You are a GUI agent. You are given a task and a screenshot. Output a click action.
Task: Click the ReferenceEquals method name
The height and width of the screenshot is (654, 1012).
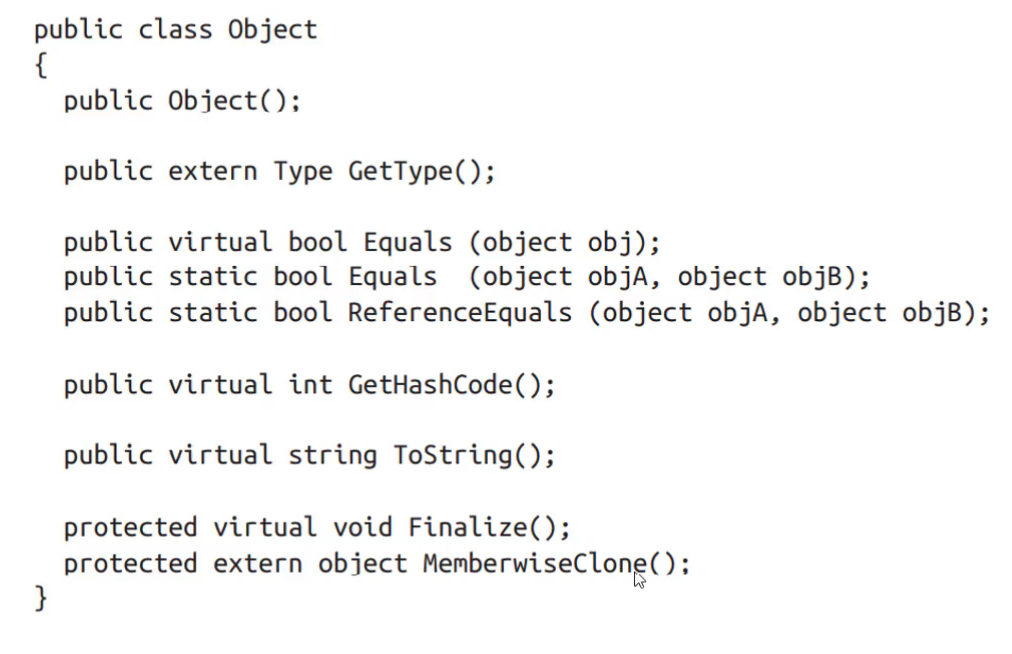click(x=460, y=312)
